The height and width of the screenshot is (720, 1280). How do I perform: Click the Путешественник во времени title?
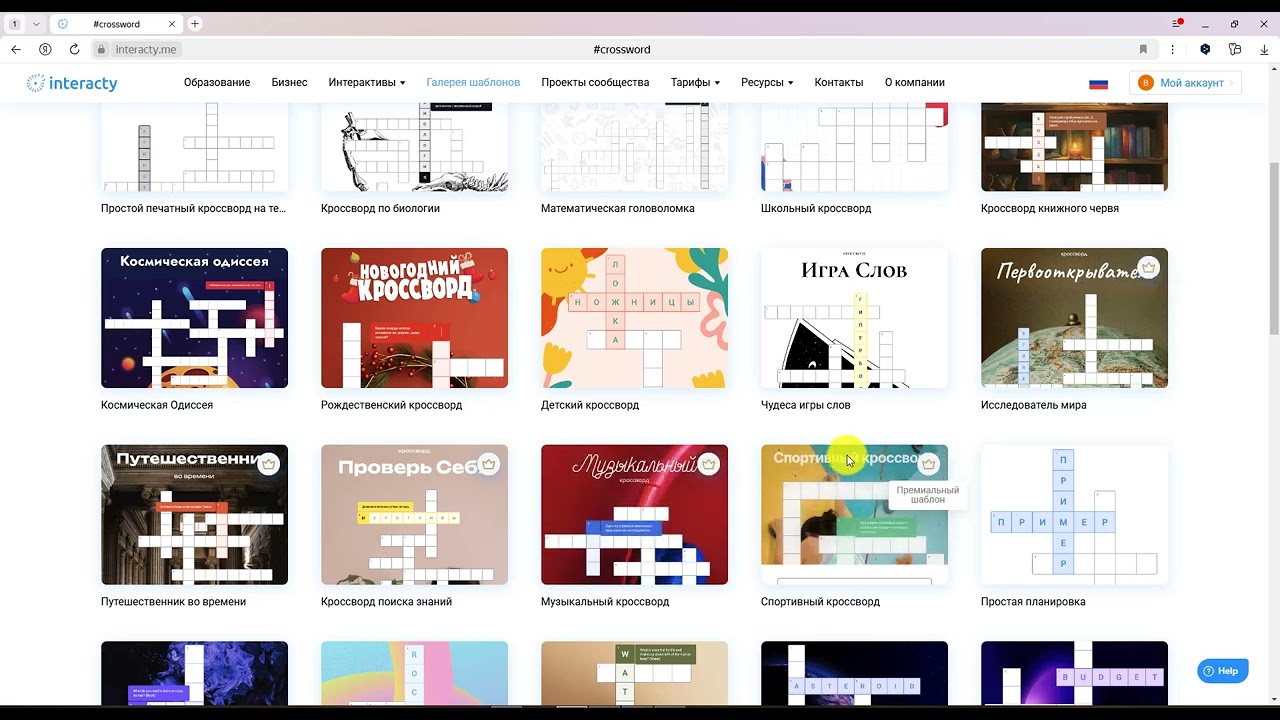pyautogui.click(x=173, y=602)
